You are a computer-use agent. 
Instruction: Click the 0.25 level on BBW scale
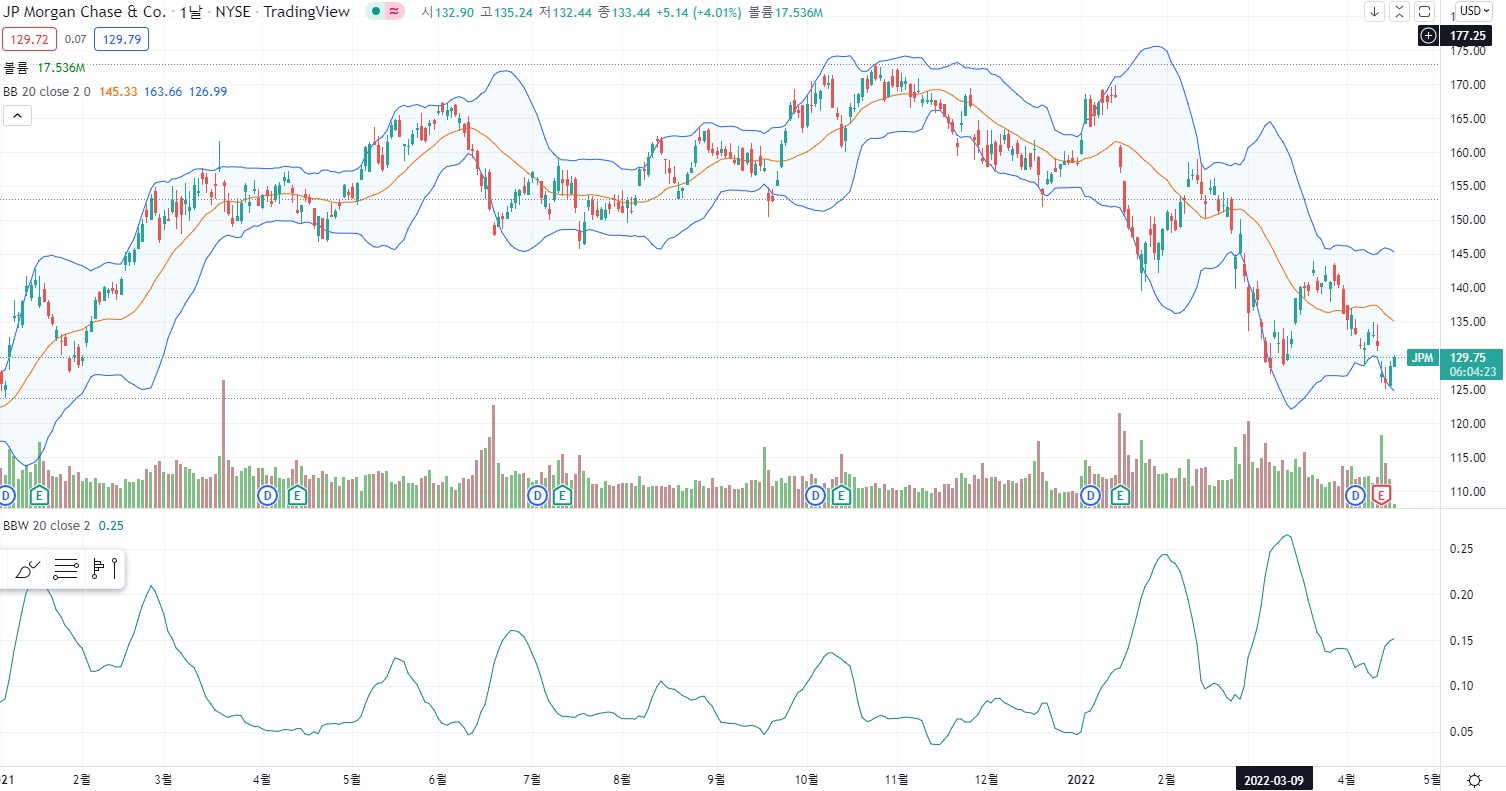coord(1461,549)
